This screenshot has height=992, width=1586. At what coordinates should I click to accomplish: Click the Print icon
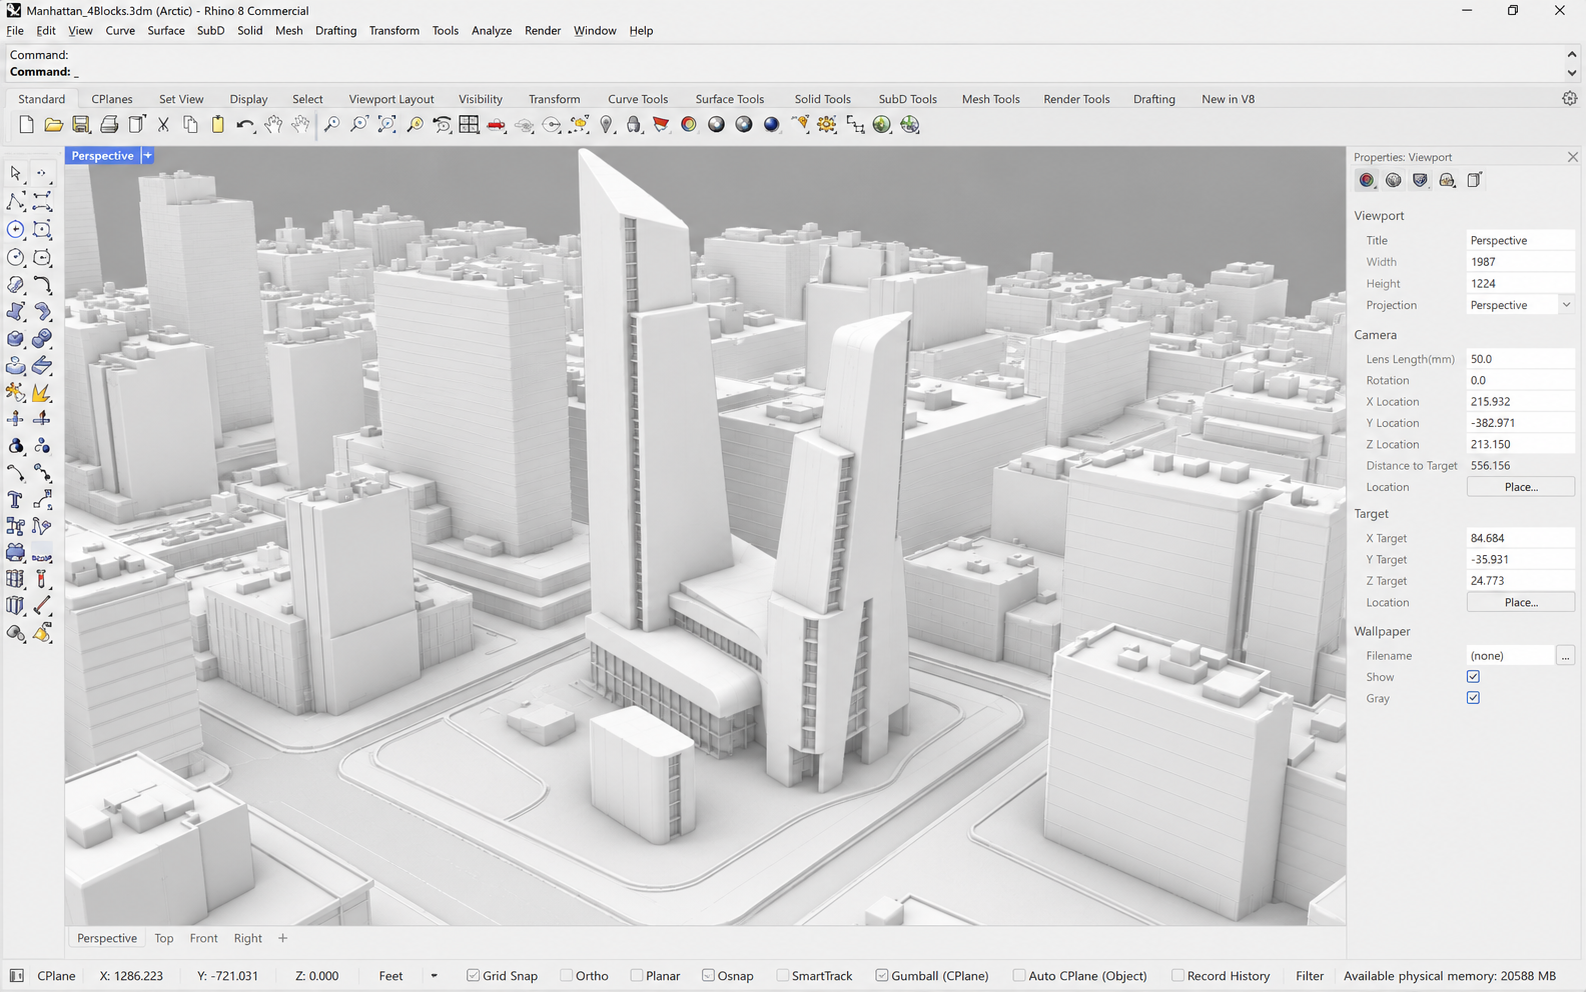click(109, 125)
